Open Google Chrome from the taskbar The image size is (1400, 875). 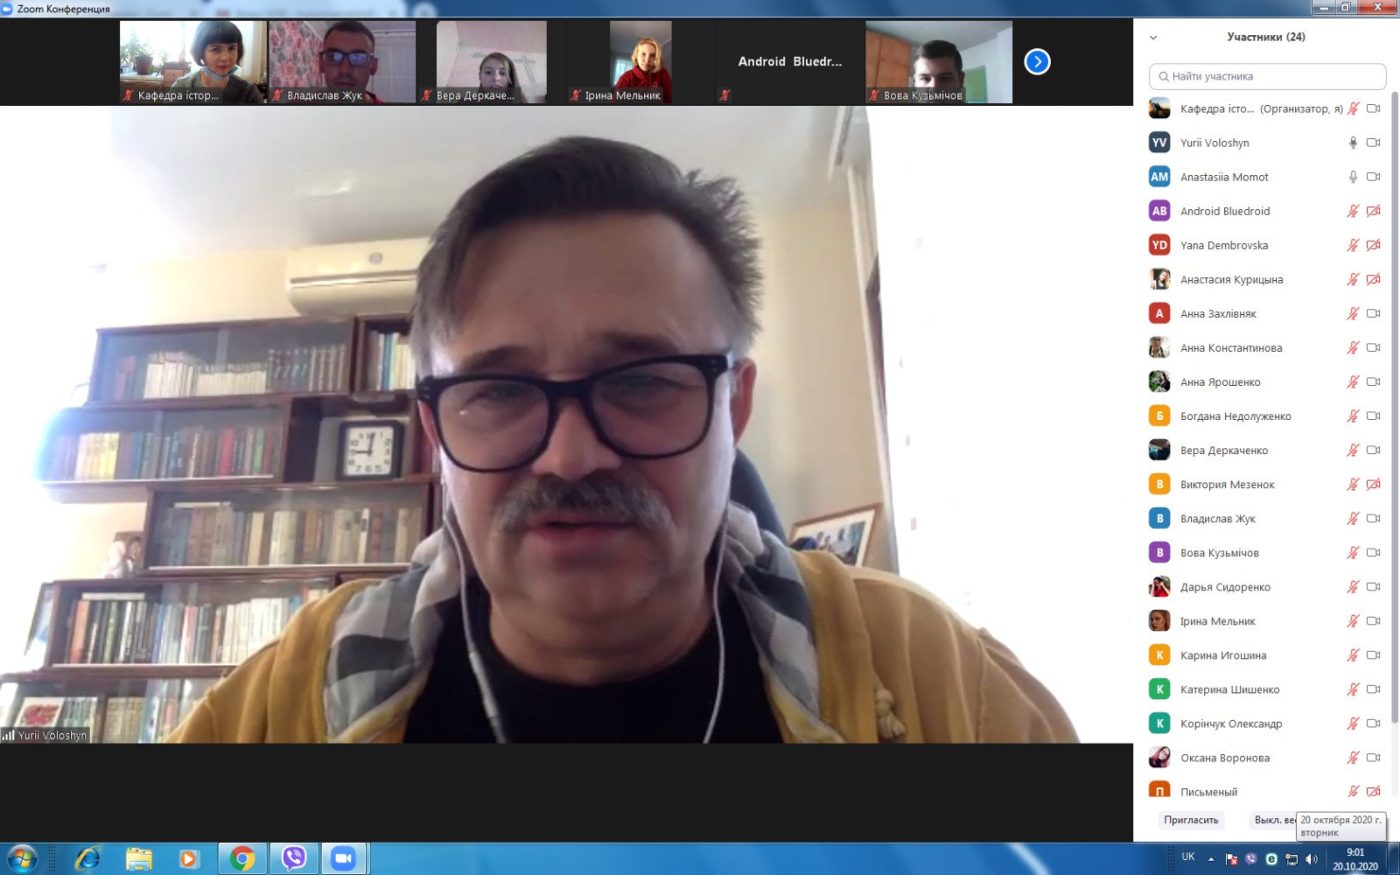point(242,858)
